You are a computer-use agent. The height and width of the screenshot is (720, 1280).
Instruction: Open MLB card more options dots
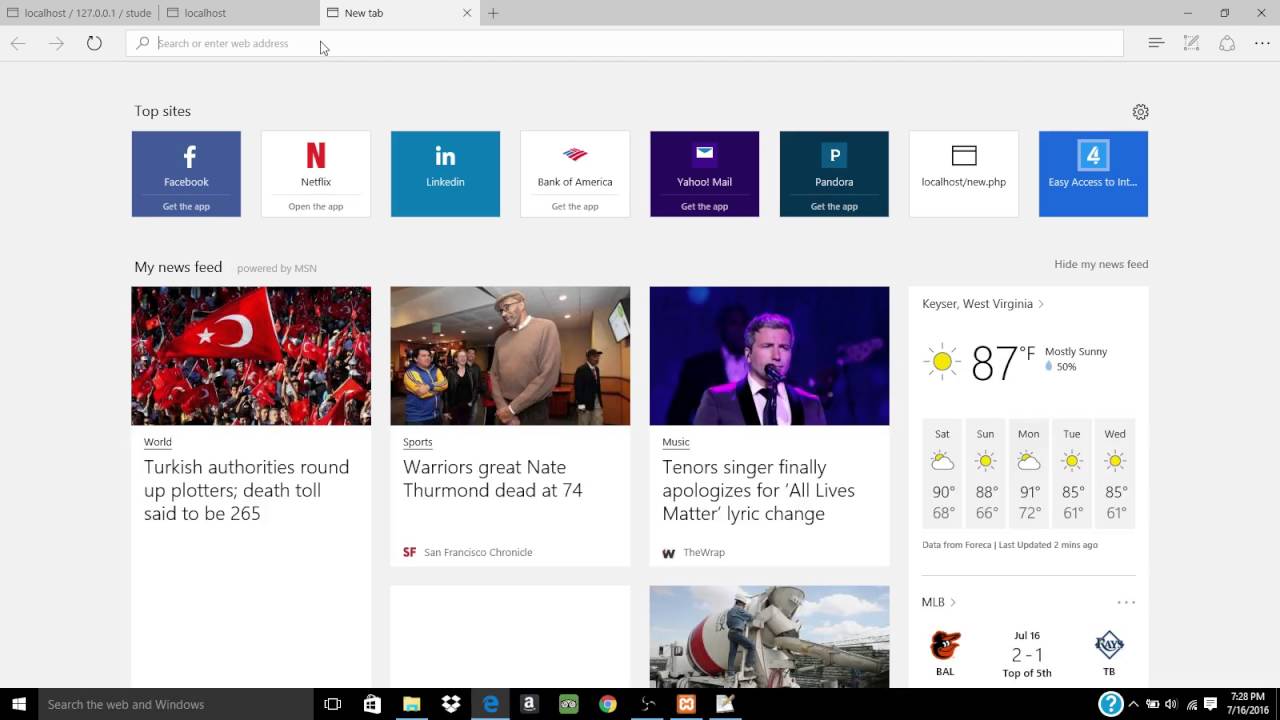tap(1126, 602)
